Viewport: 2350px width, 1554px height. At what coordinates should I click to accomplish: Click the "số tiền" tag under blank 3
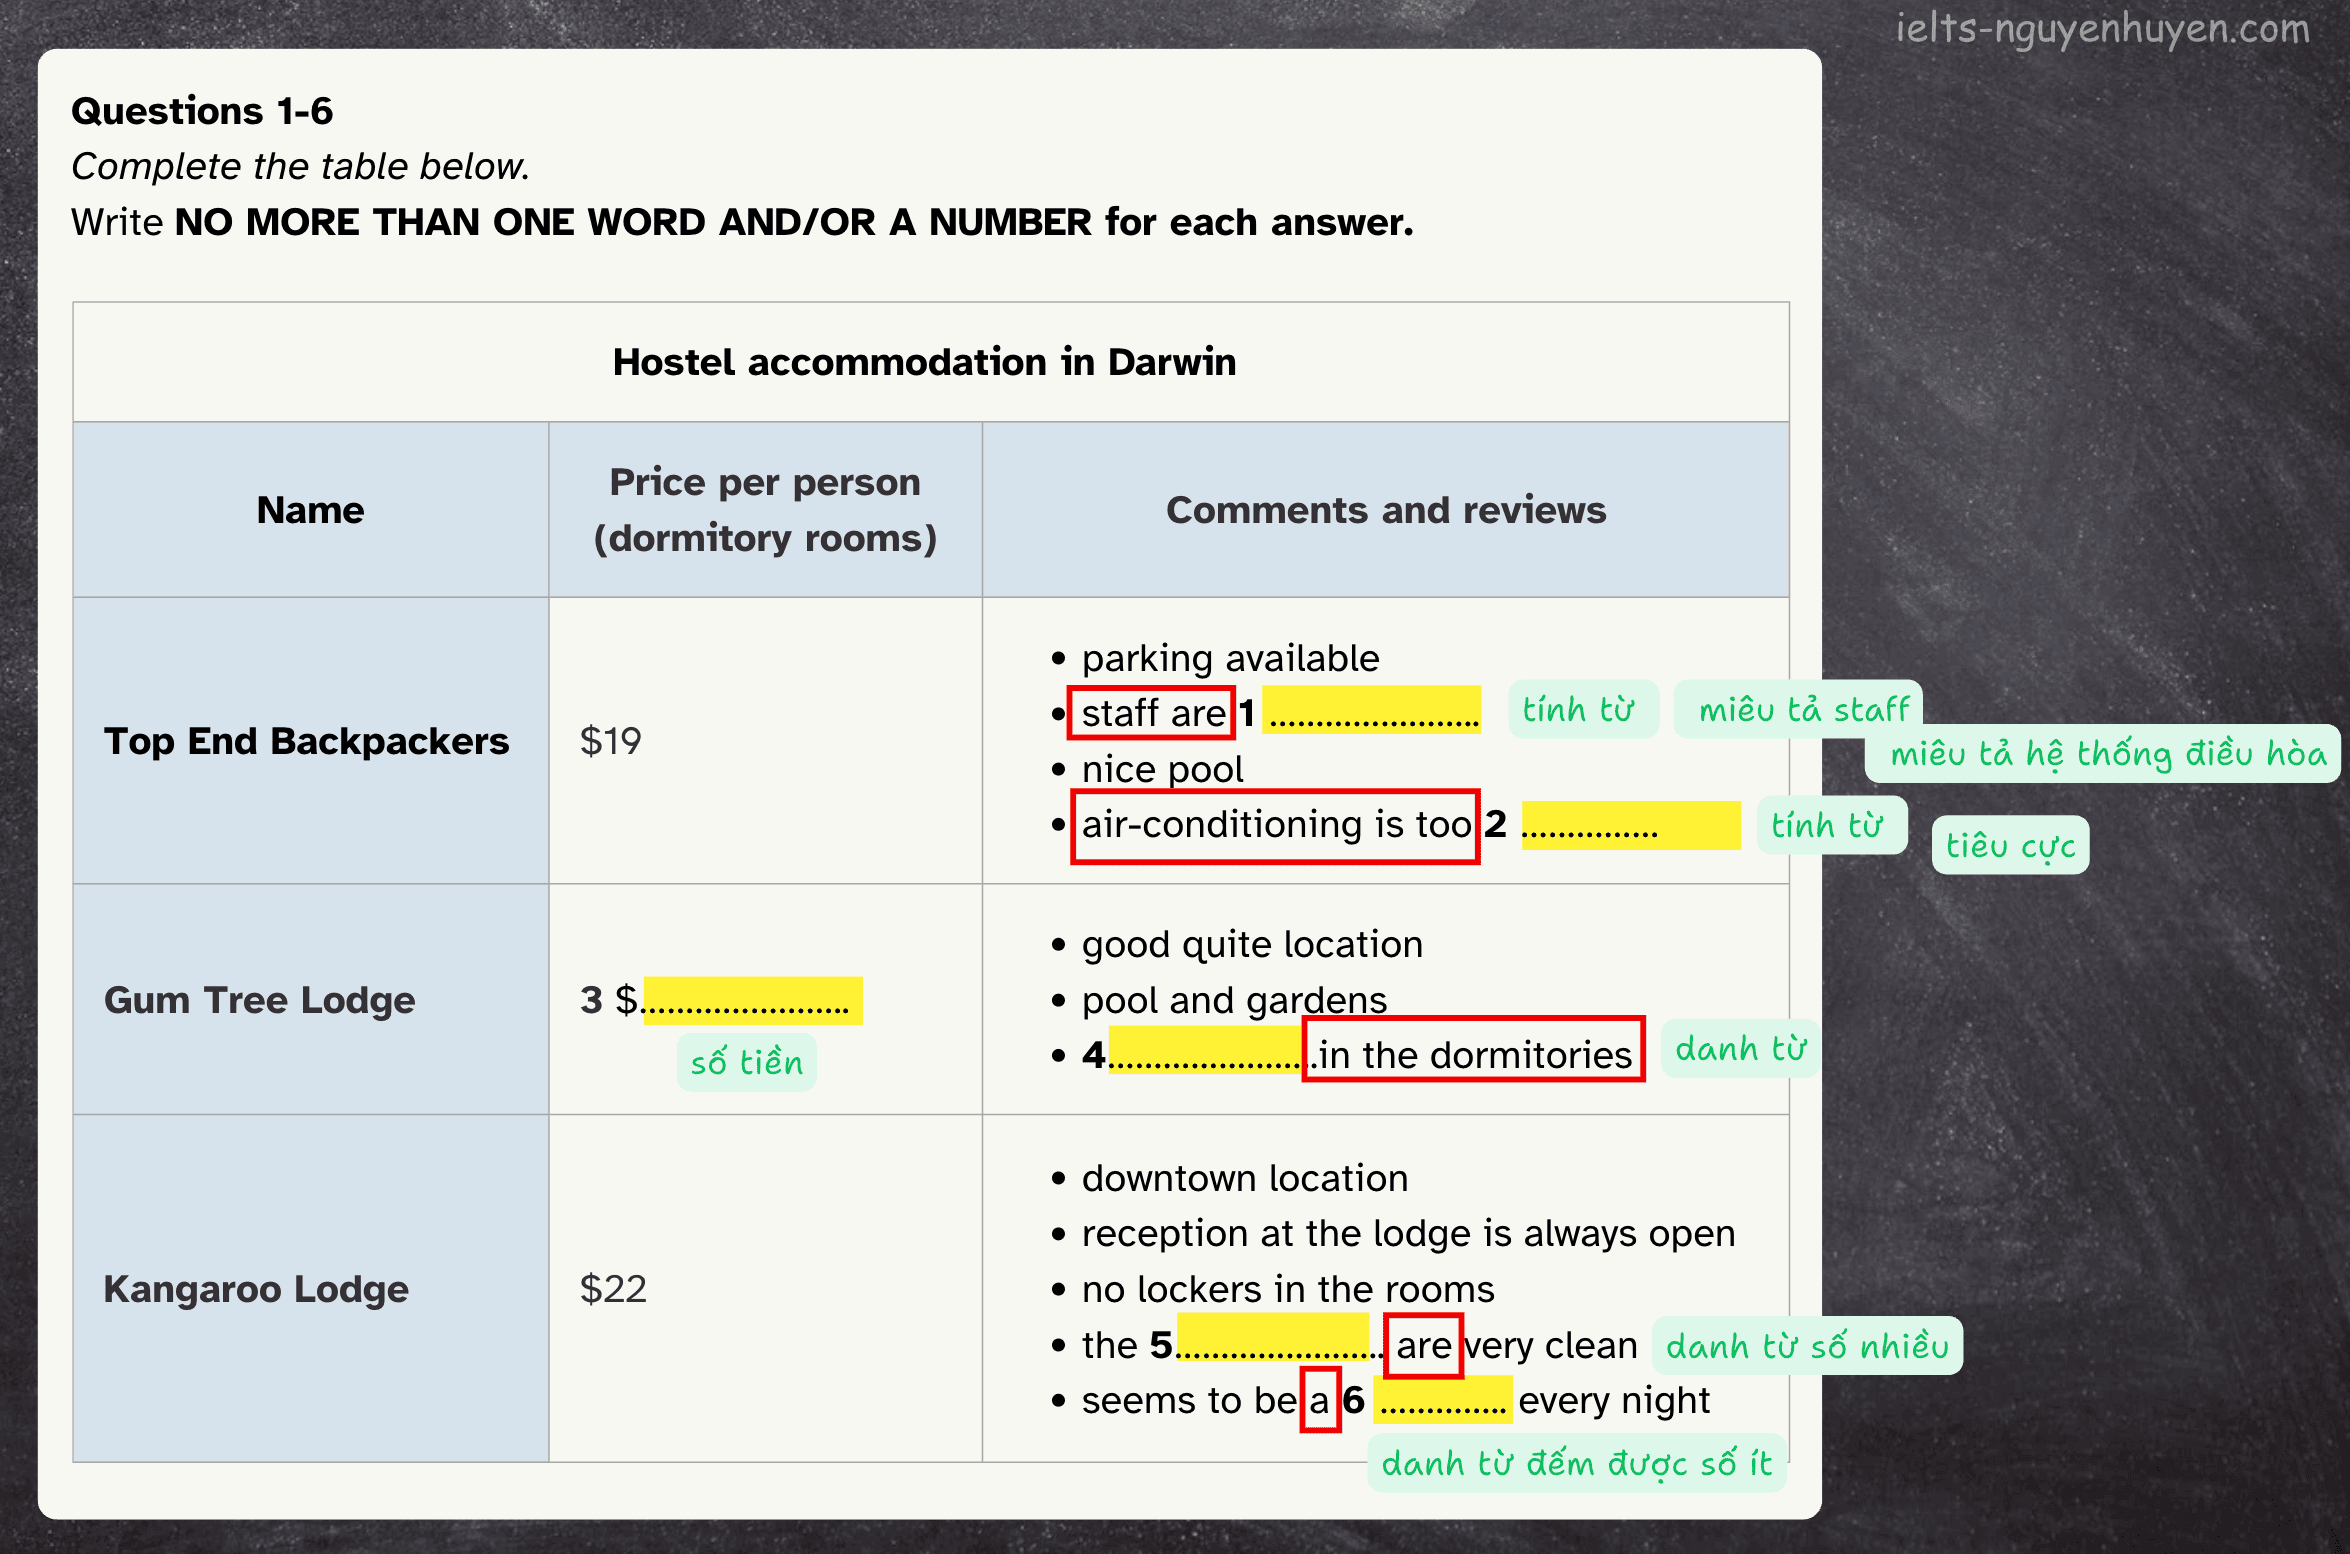pyautogui.click(x=746, y=1061)
